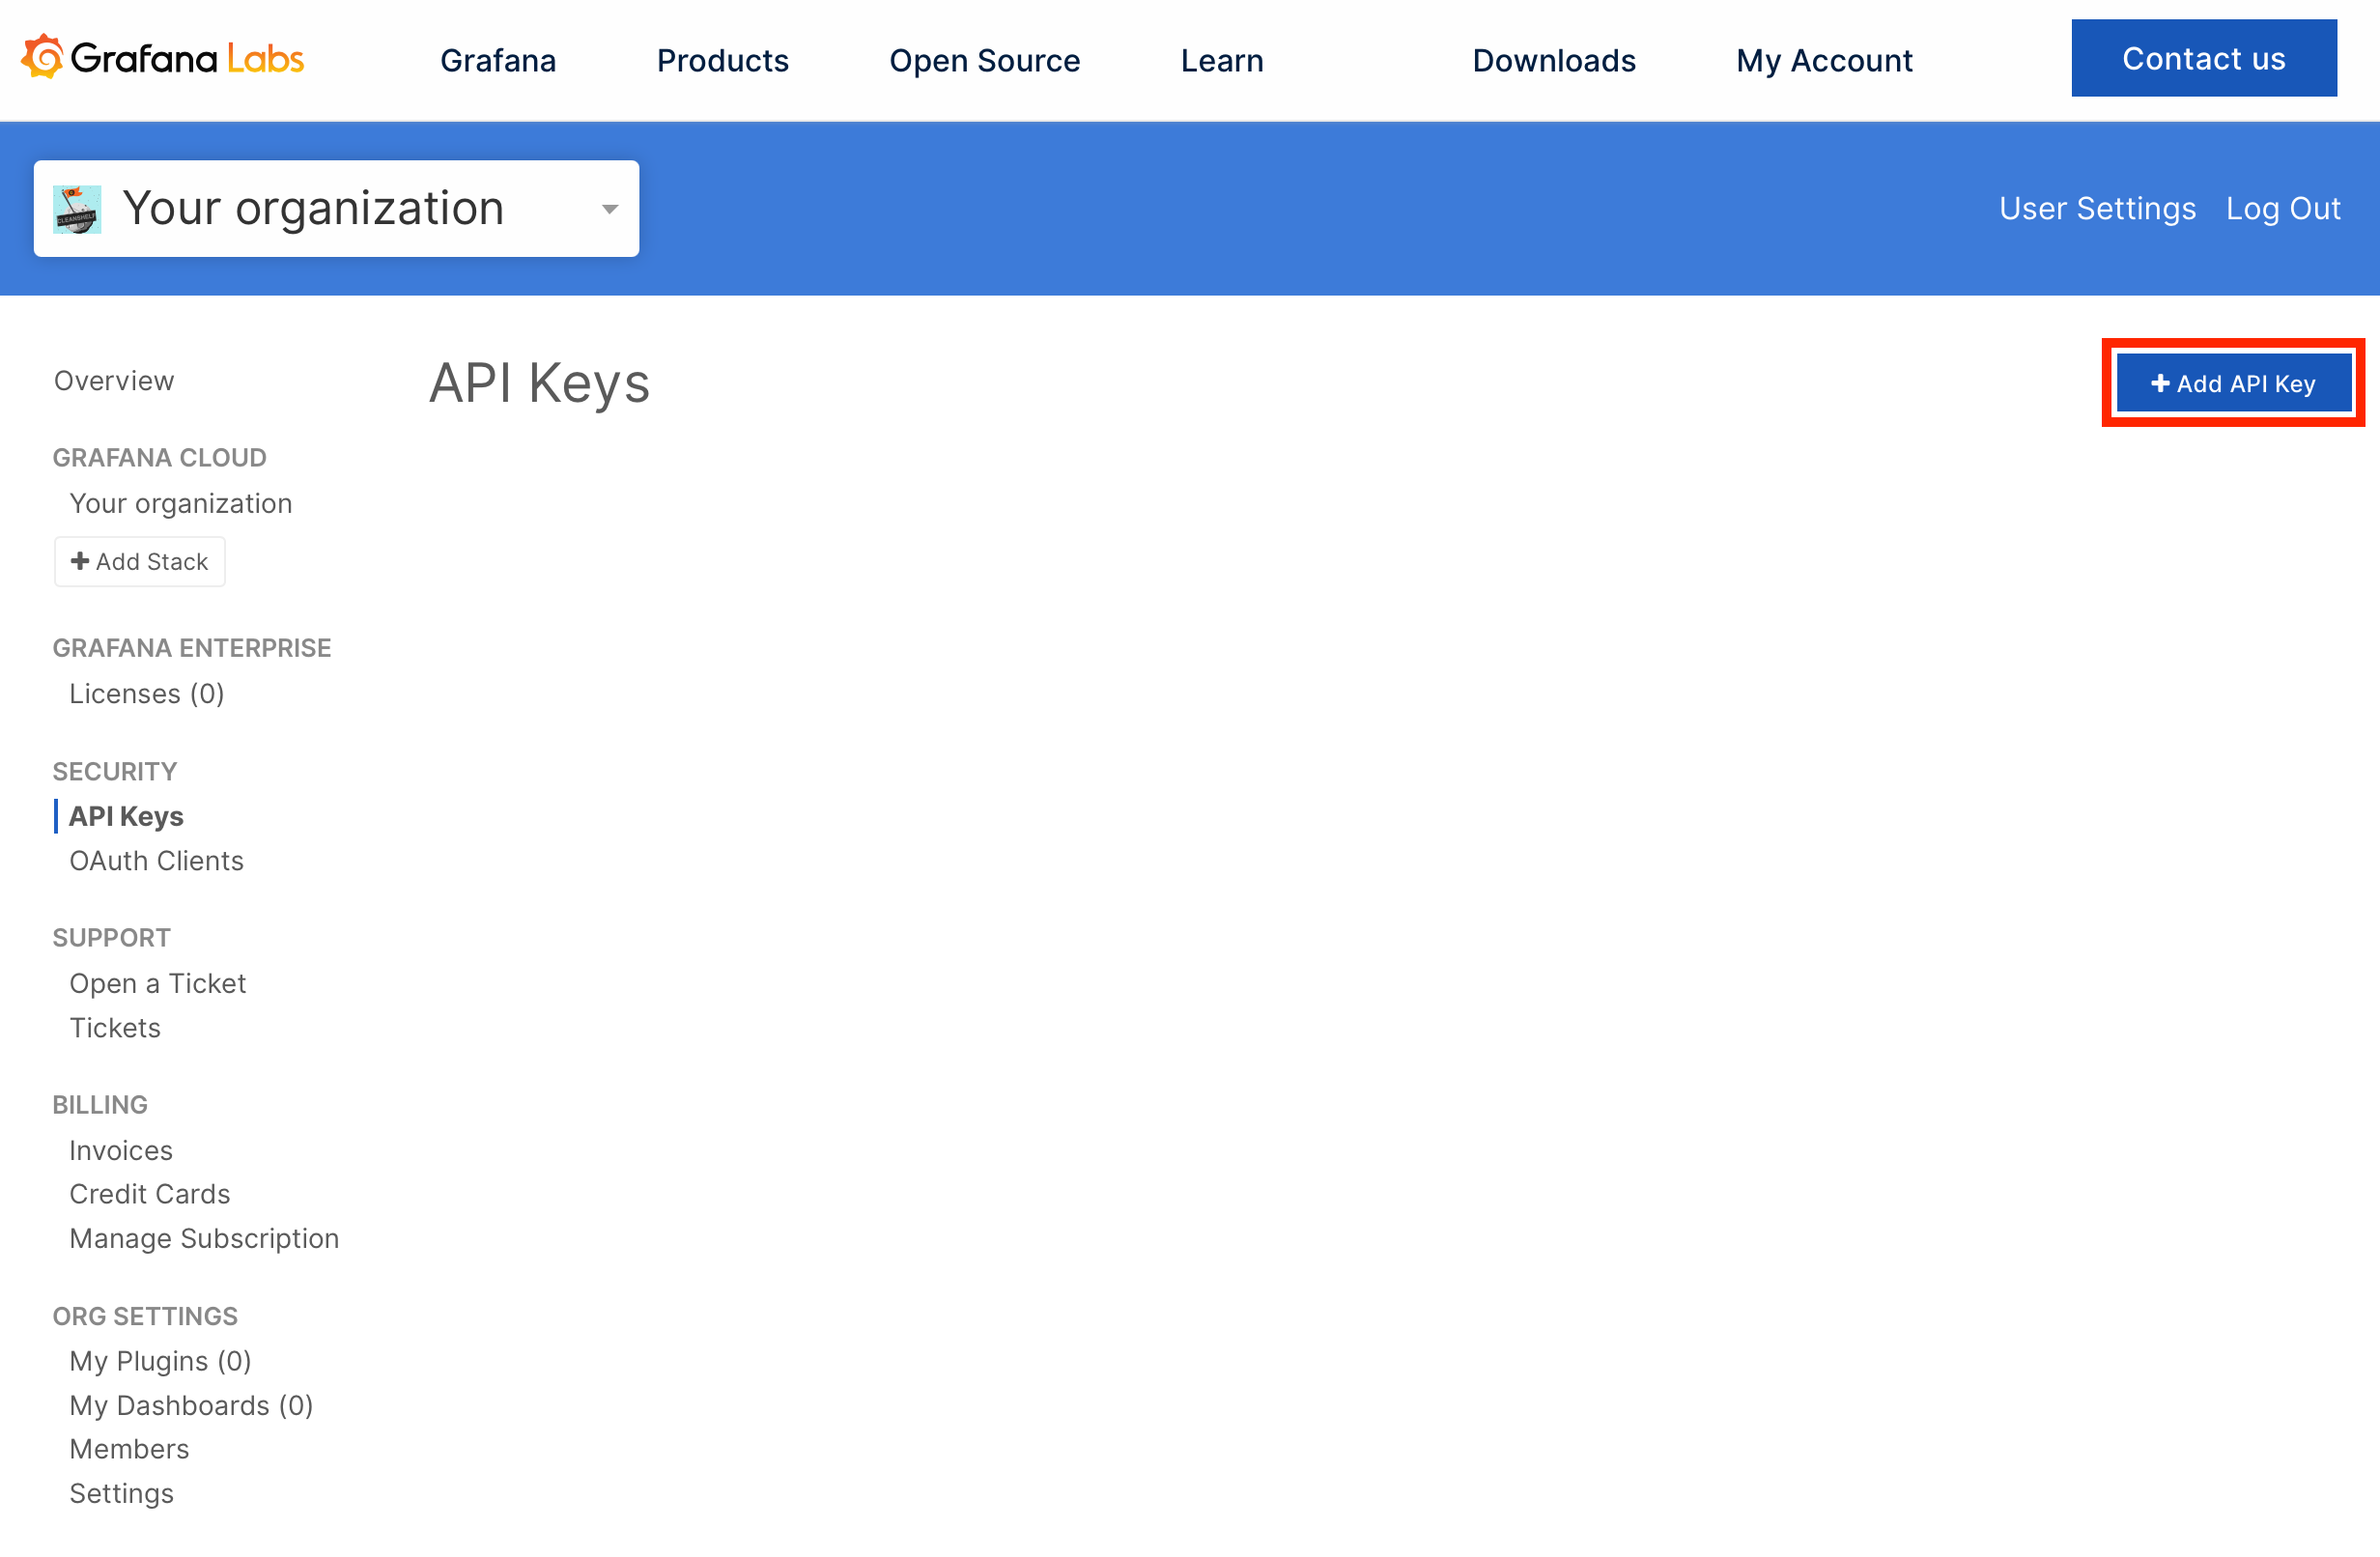Go to the Downloads page
The width and height of the screenshot is (2380, 1557).
click(x=1553, y=60)
